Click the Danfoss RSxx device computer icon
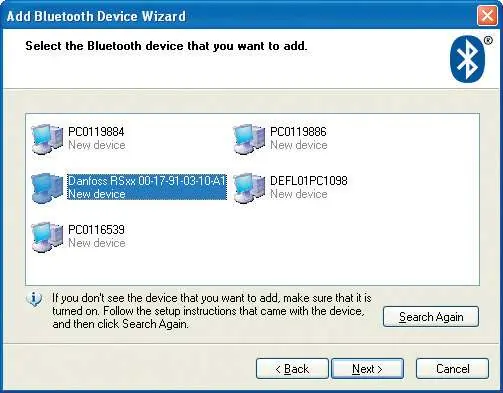 tap(47, 188)
